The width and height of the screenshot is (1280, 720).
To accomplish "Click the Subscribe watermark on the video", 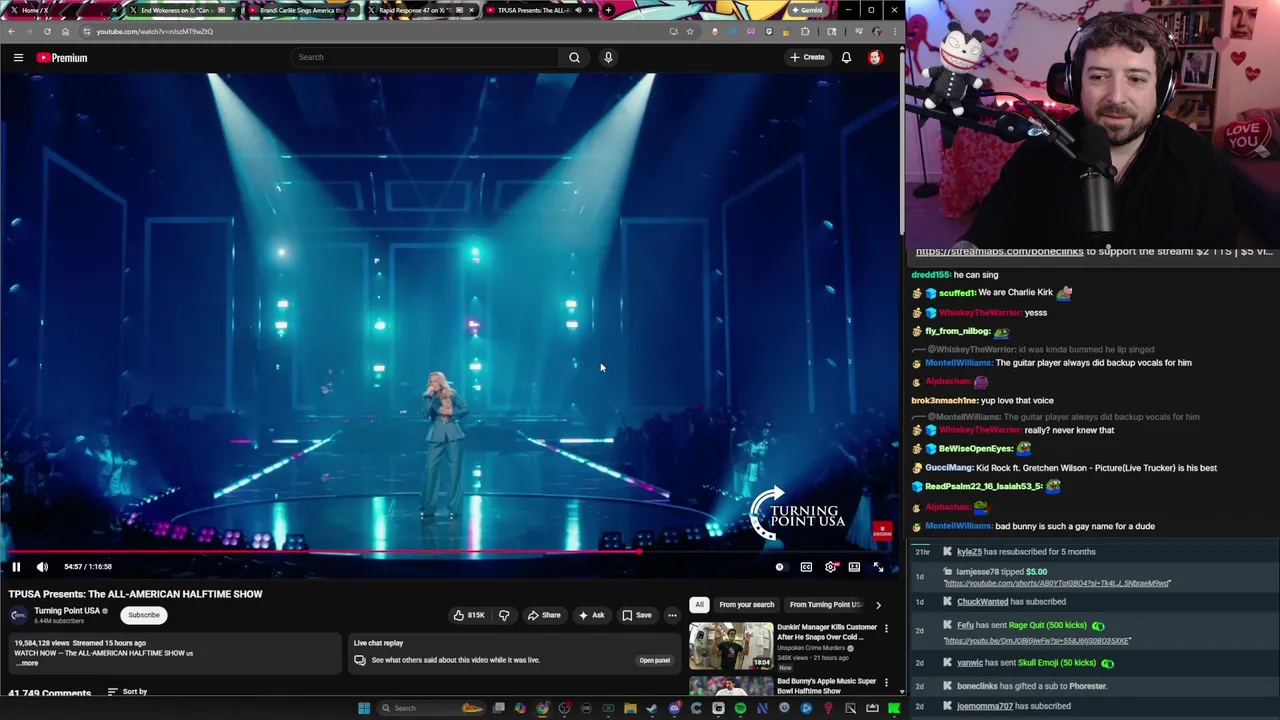I will coord(881,530).
